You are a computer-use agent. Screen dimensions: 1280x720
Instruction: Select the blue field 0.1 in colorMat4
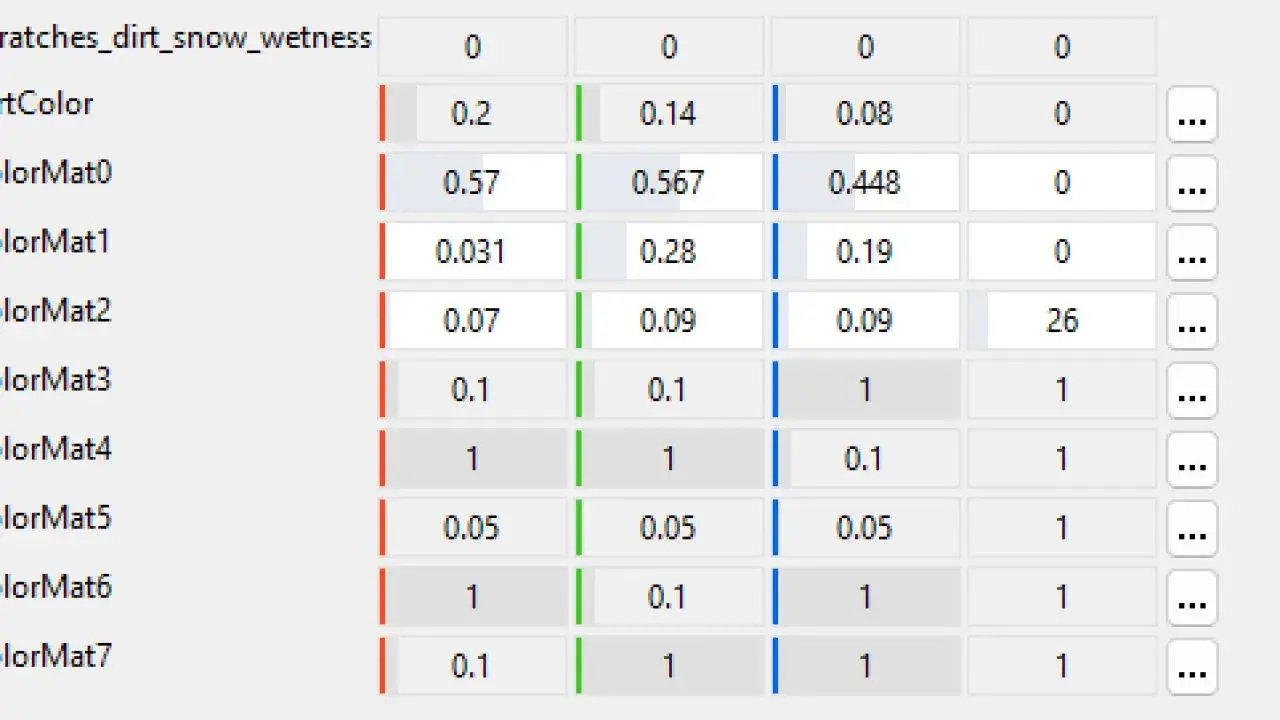click(865, 459)
